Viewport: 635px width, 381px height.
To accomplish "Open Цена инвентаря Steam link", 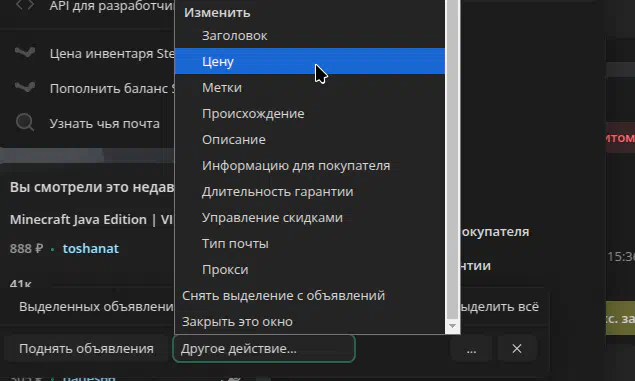I will pyautogui.click(x=112, y=53).
